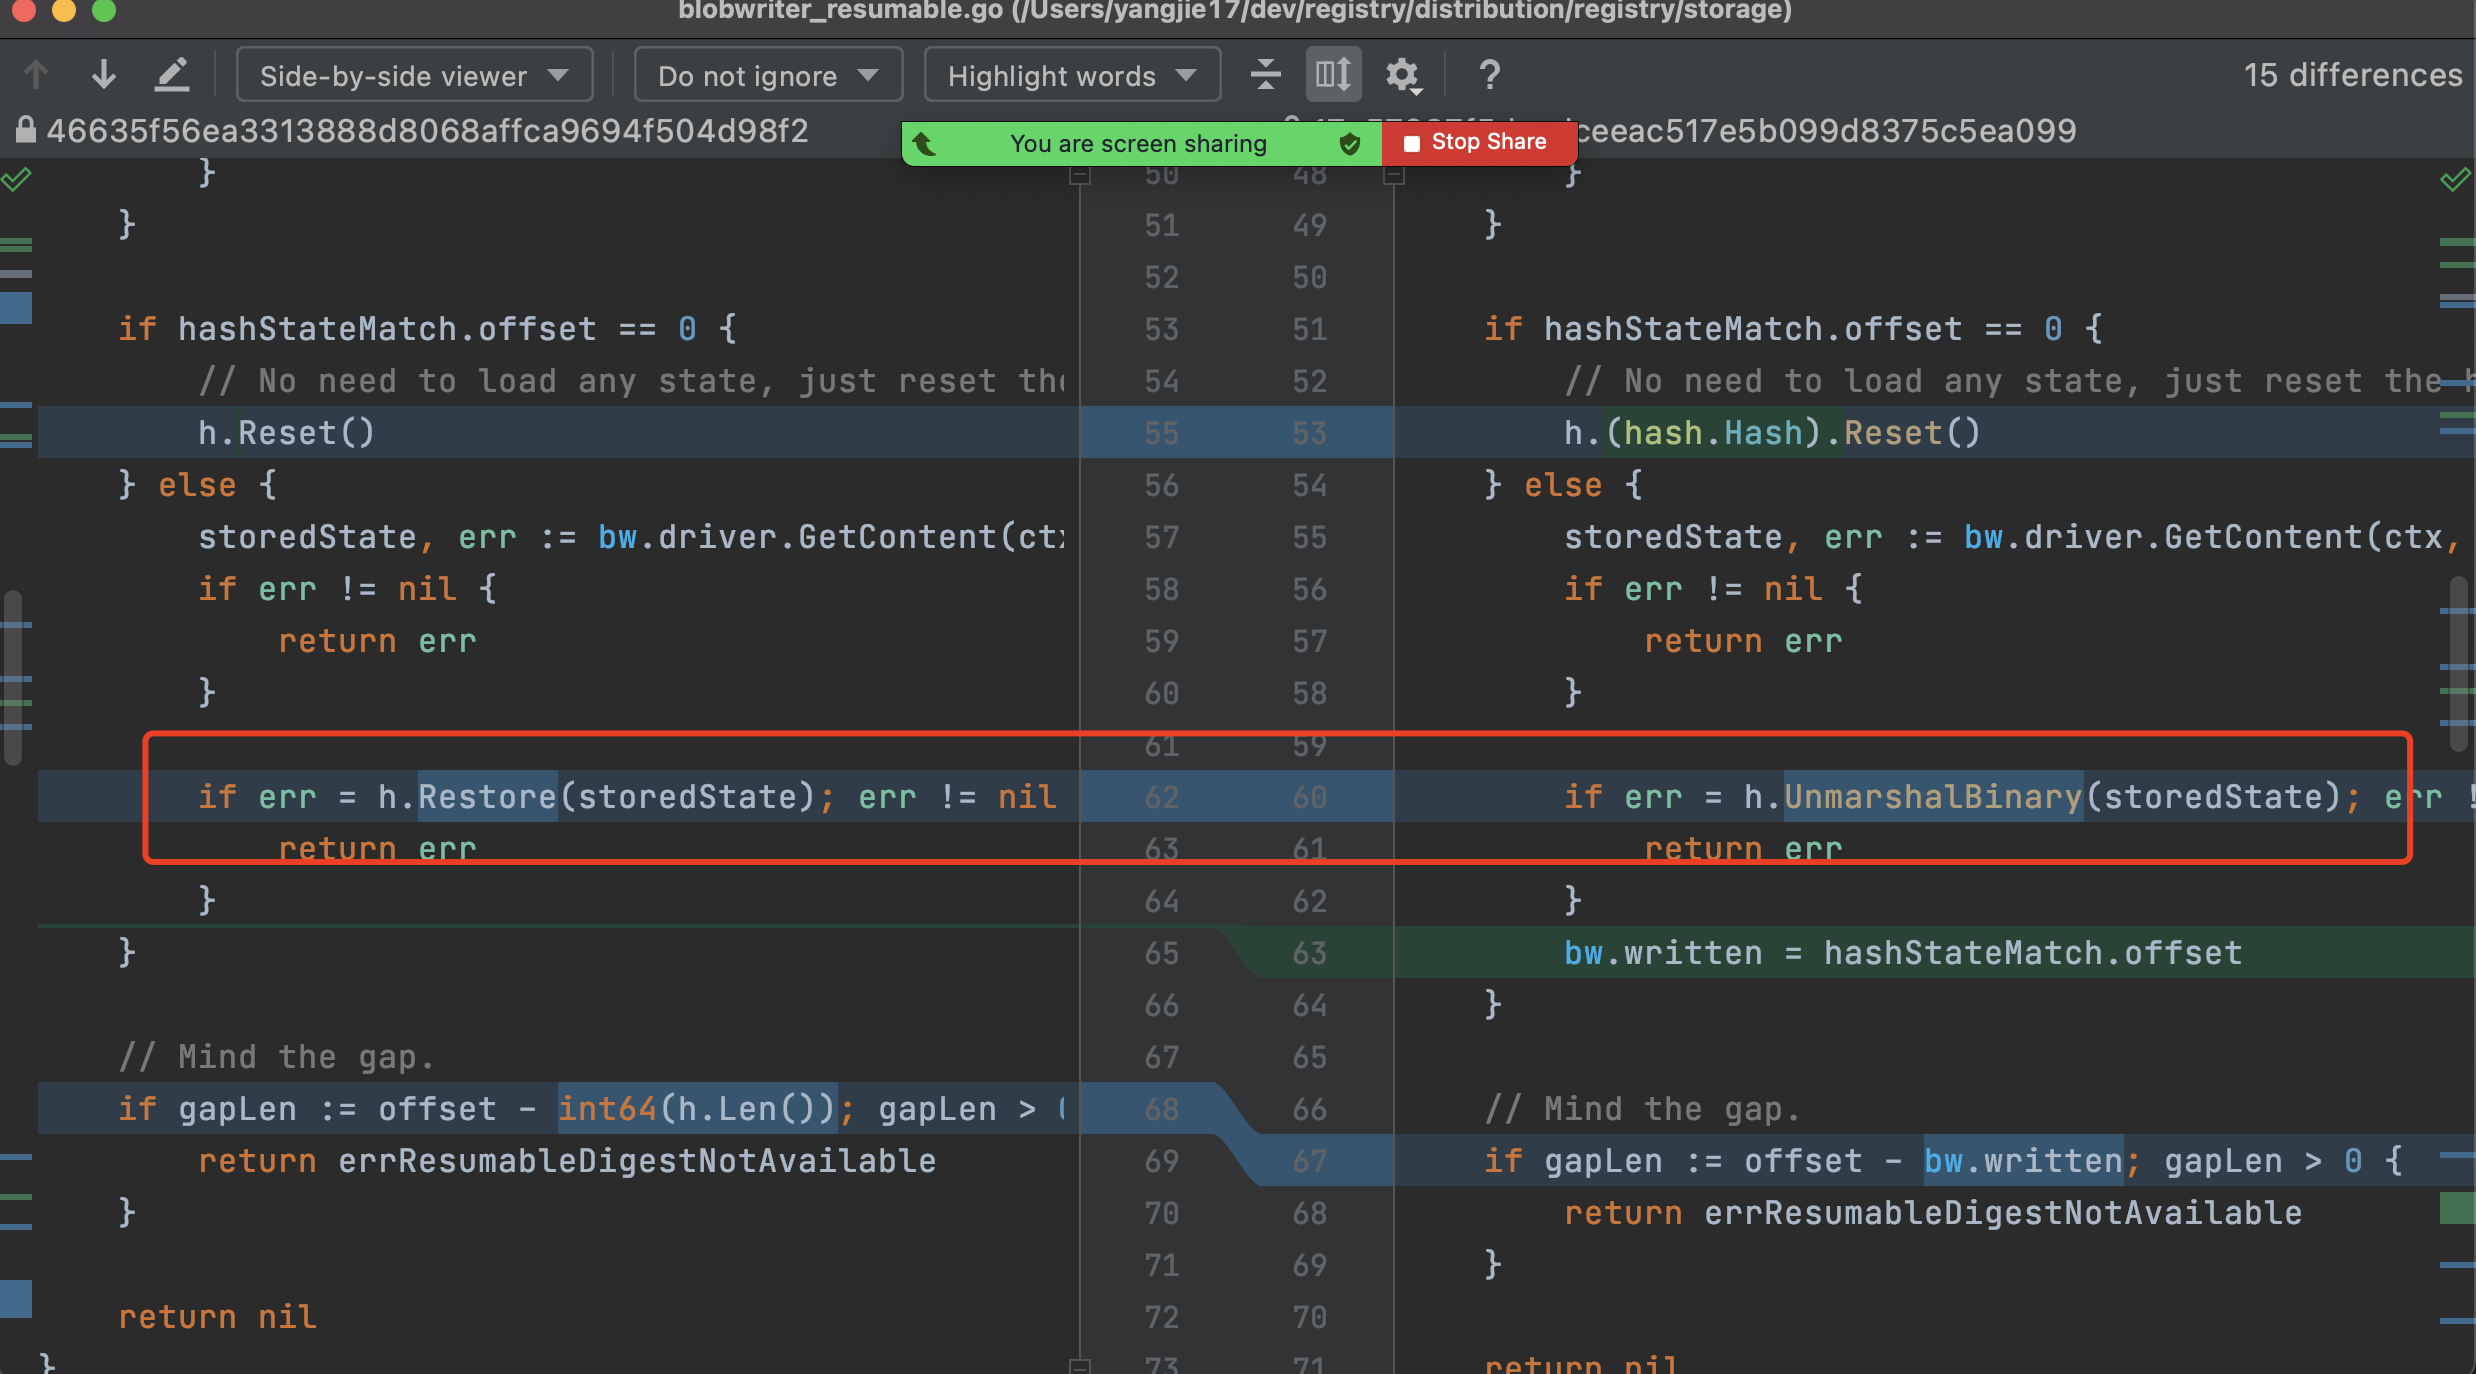Click the green screen sharing arrow icon

pyautogui.click(x=925, y=144)
